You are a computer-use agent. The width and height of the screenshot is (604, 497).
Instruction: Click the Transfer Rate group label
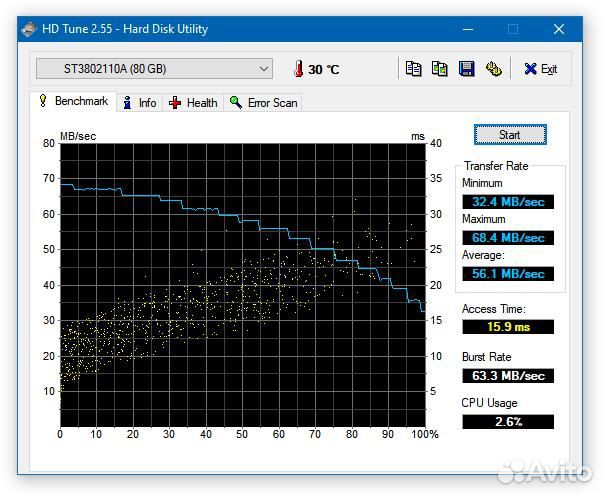496,166
